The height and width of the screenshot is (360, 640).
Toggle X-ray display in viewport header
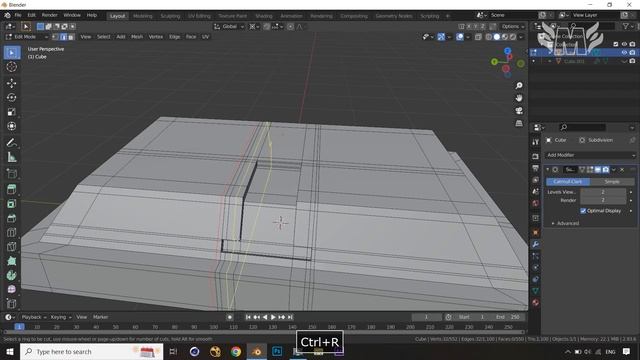[478, 37]
